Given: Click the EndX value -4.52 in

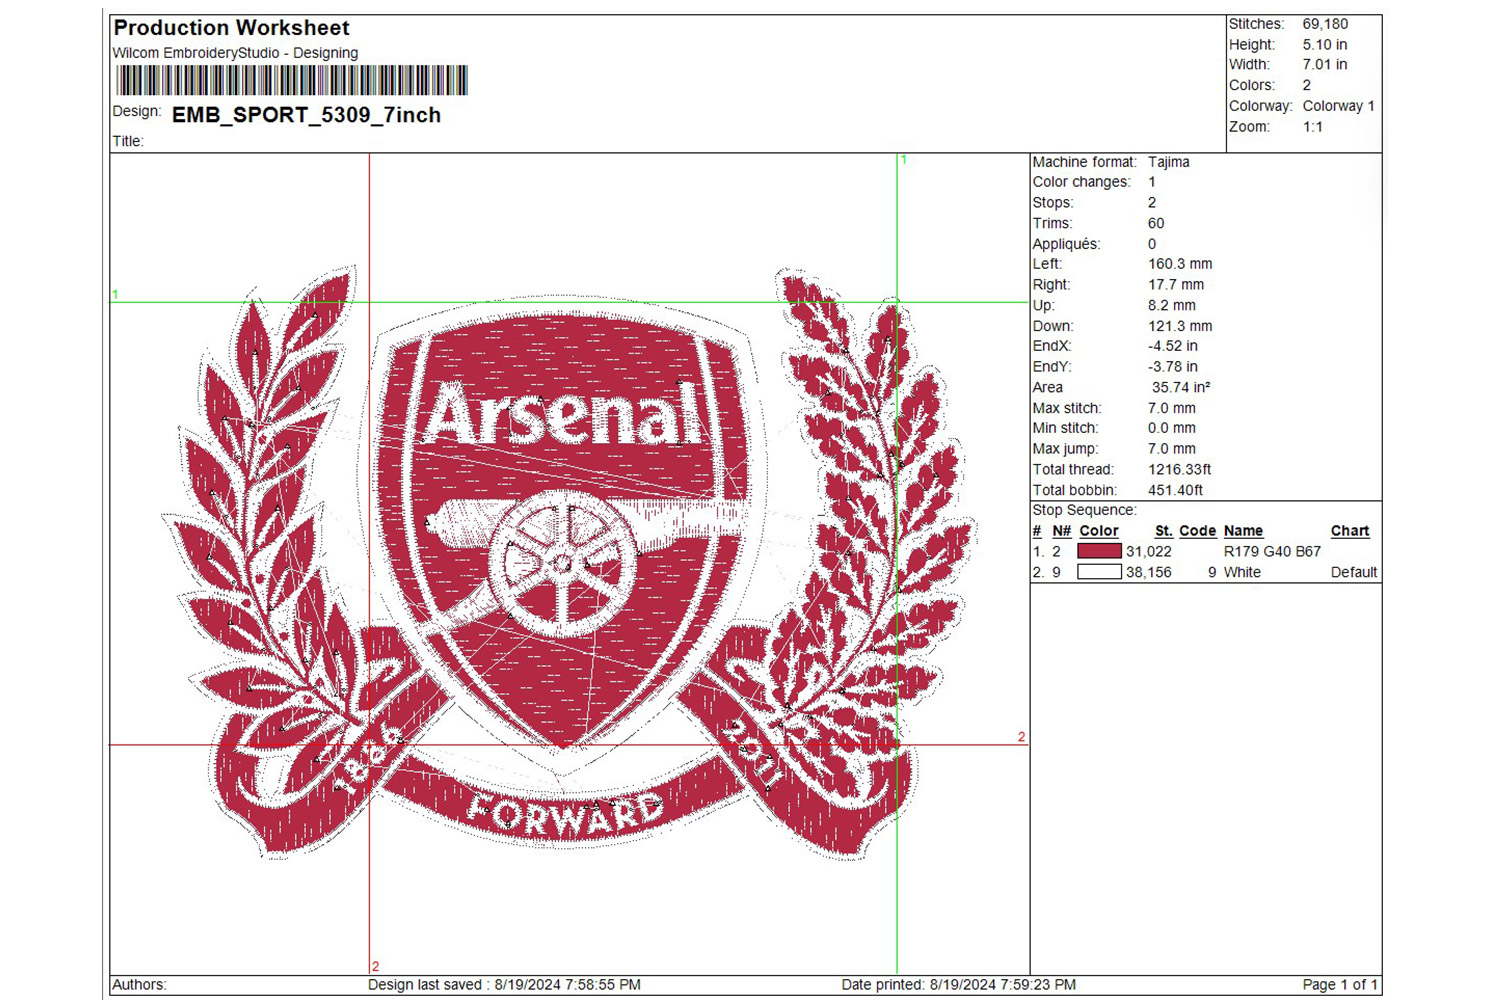Looking at the screenshot, I should (x=1173, y=346).
